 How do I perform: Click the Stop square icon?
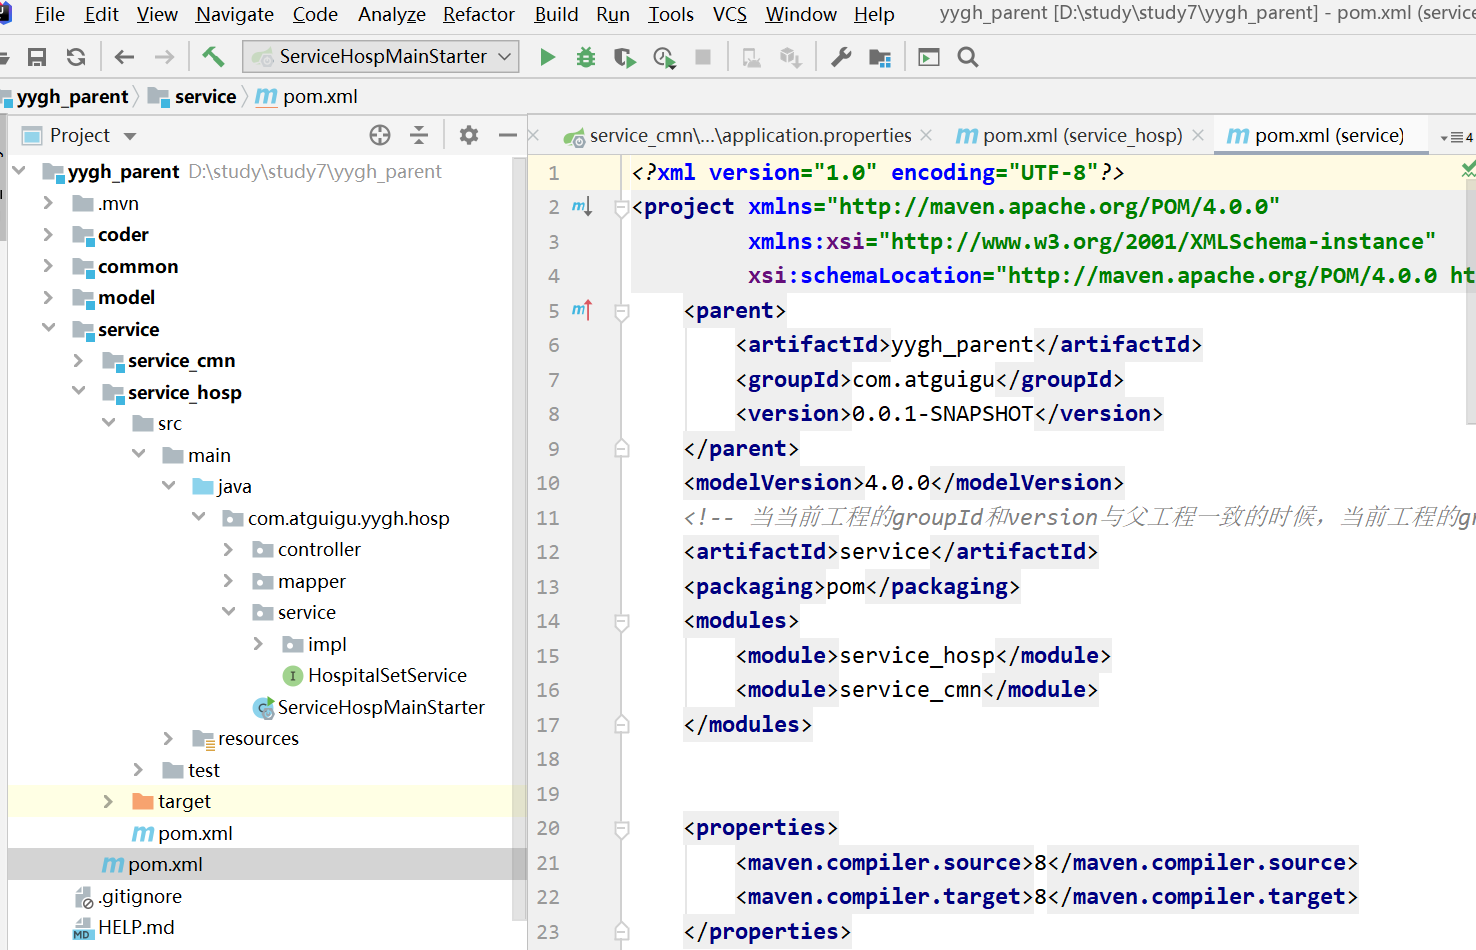click(x=703, y=57)
